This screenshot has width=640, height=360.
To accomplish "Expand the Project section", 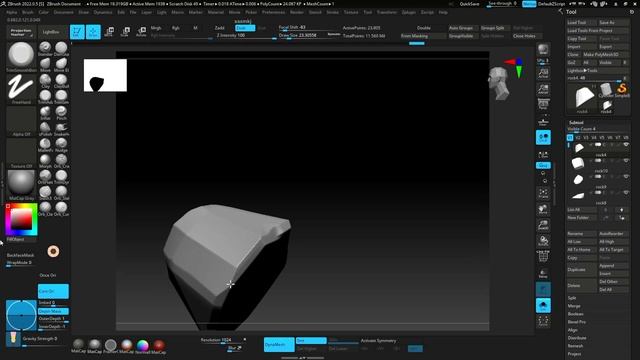I will tap(574, 354).
